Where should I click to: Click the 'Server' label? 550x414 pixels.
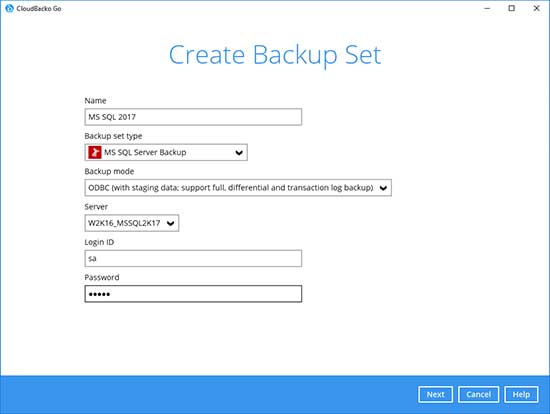[x=96, y=207]
